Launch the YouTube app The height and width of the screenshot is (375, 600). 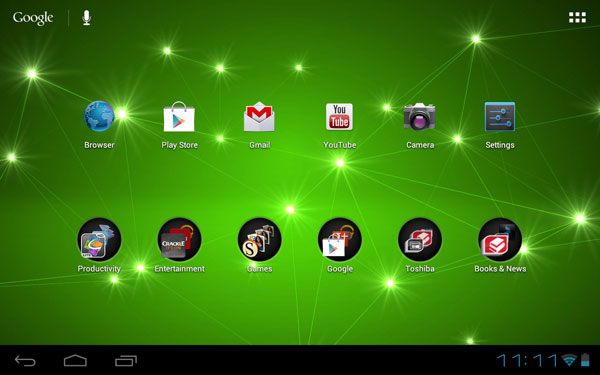pos(339,116)
